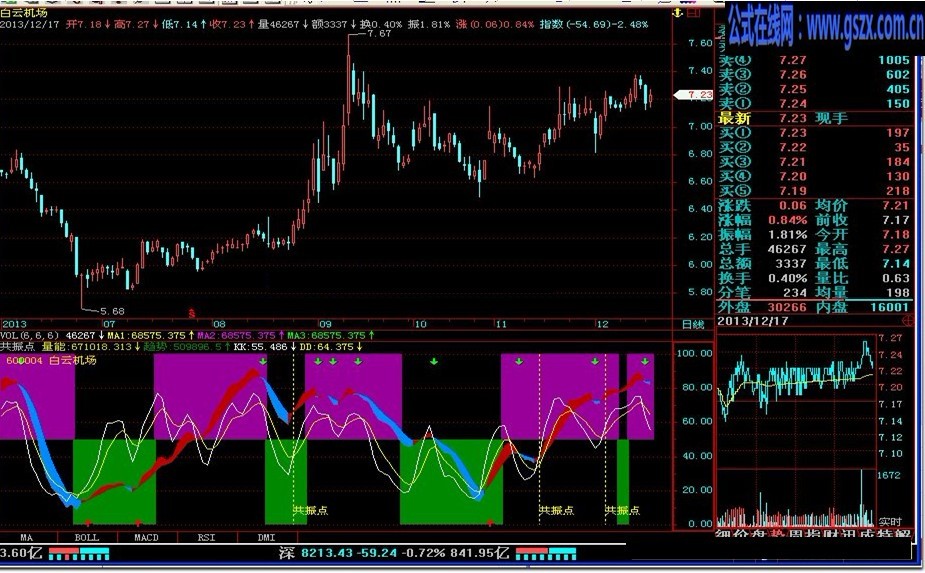This screenshot has height=573, width=925.
Task: Click the 09 month marker on the time axis
Action: (x=326, y=324)
